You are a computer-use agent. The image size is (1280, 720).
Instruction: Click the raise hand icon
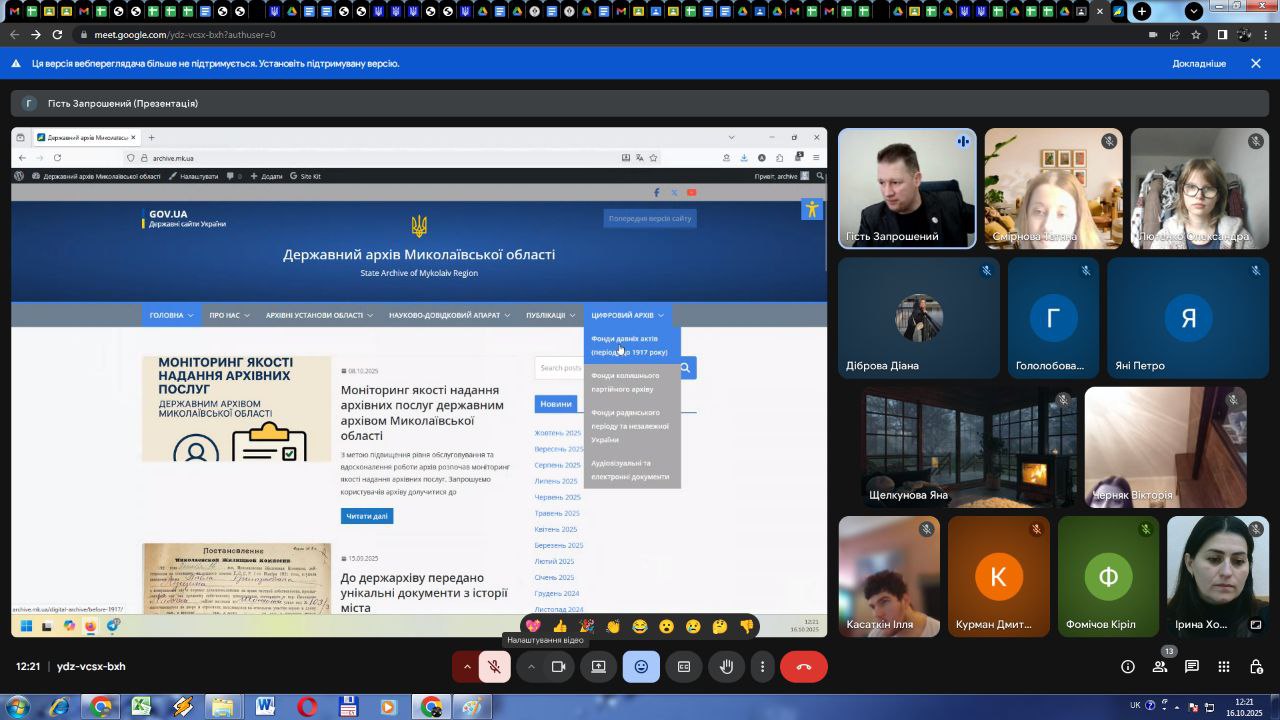[x=727, y=667]
